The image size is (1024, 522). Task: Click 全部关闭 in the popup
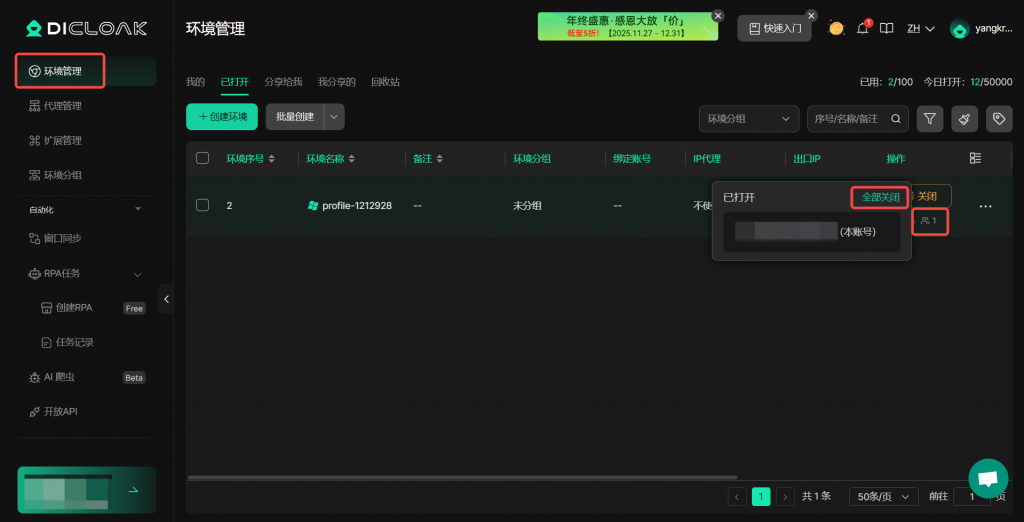[880, 197]
